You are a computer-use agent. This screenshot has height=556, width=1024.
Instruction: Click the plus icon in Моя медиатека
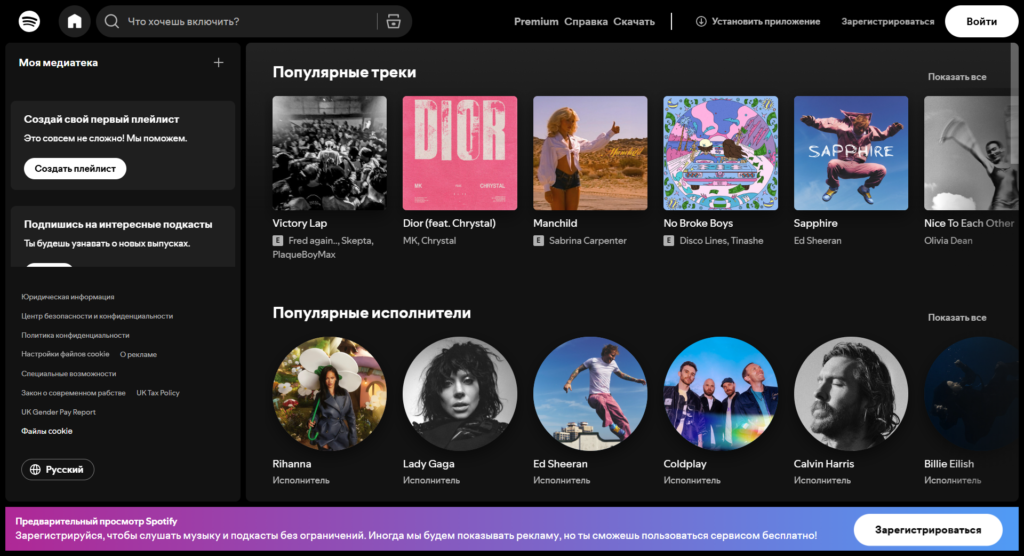coord(218,63)
